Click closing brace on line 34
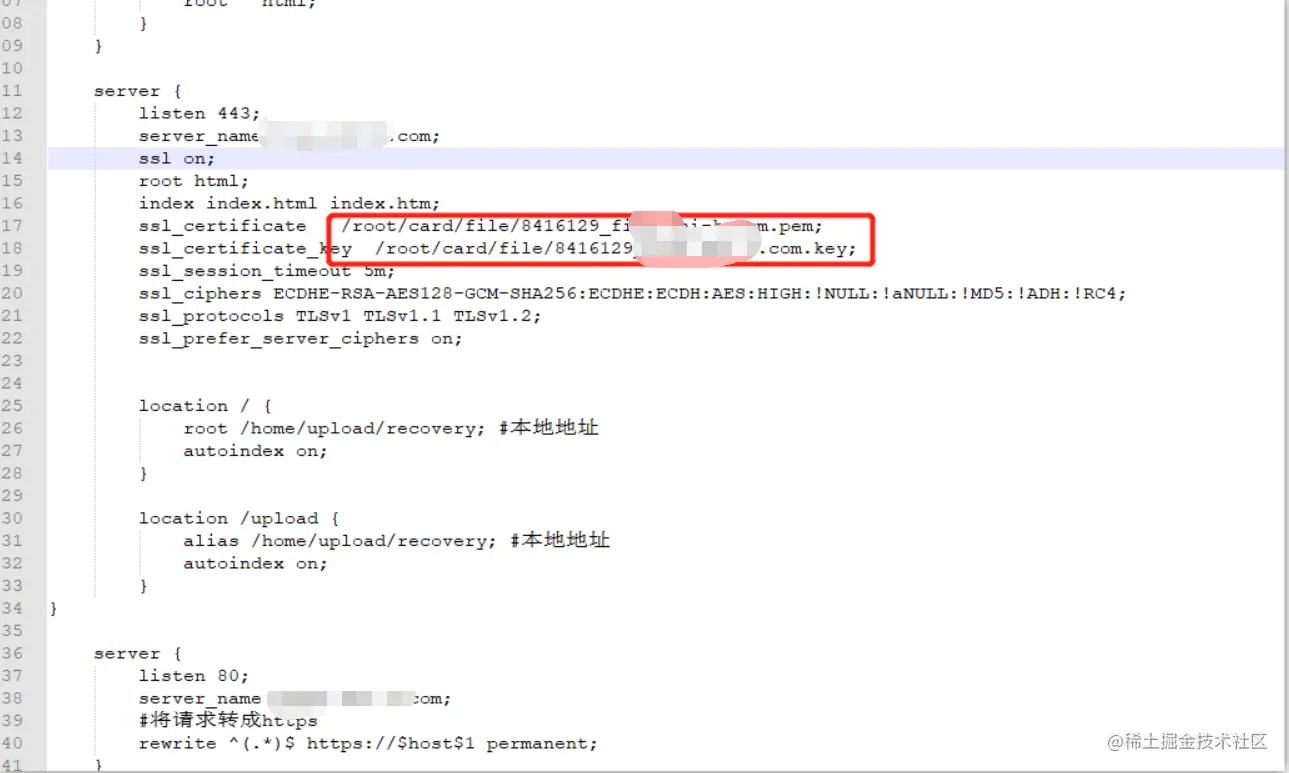The width and height of the screenshot is (1289, 773). click(54, 608)
